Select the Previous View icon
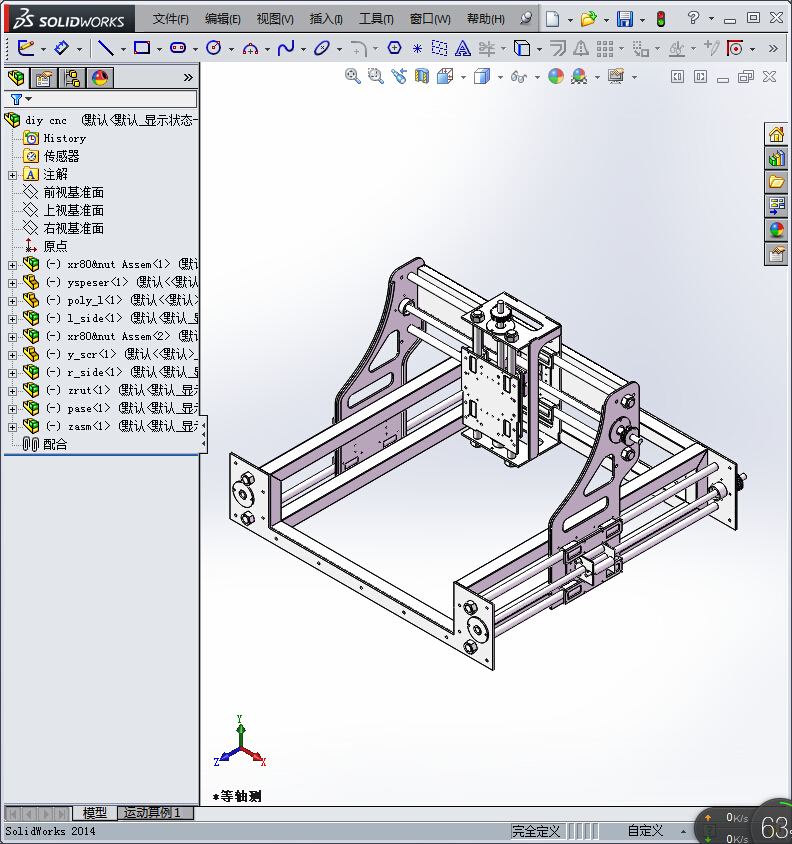This screenshot has height=844, width=792. pos(398,76)
